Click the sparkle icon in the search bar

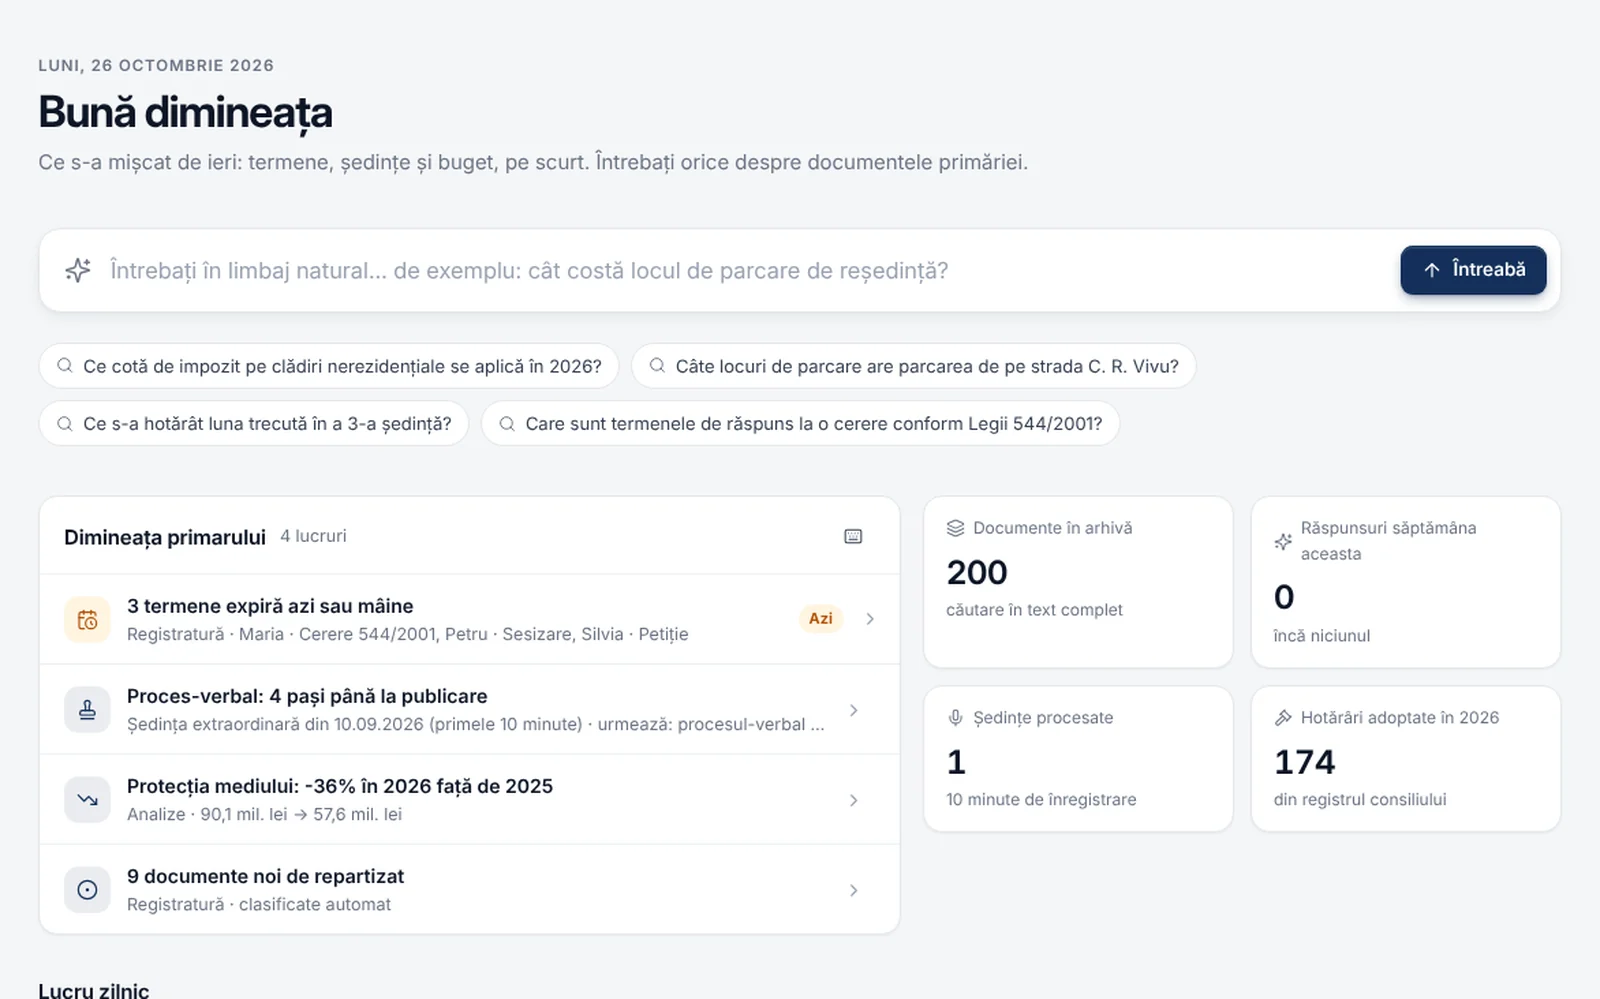[78, 270]
